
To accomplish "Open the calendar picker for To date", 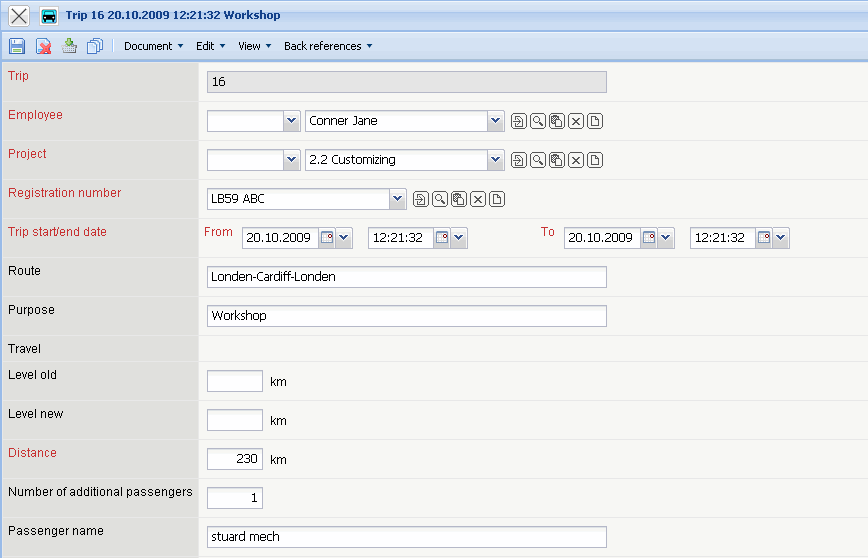I will [x=649, y=238].
